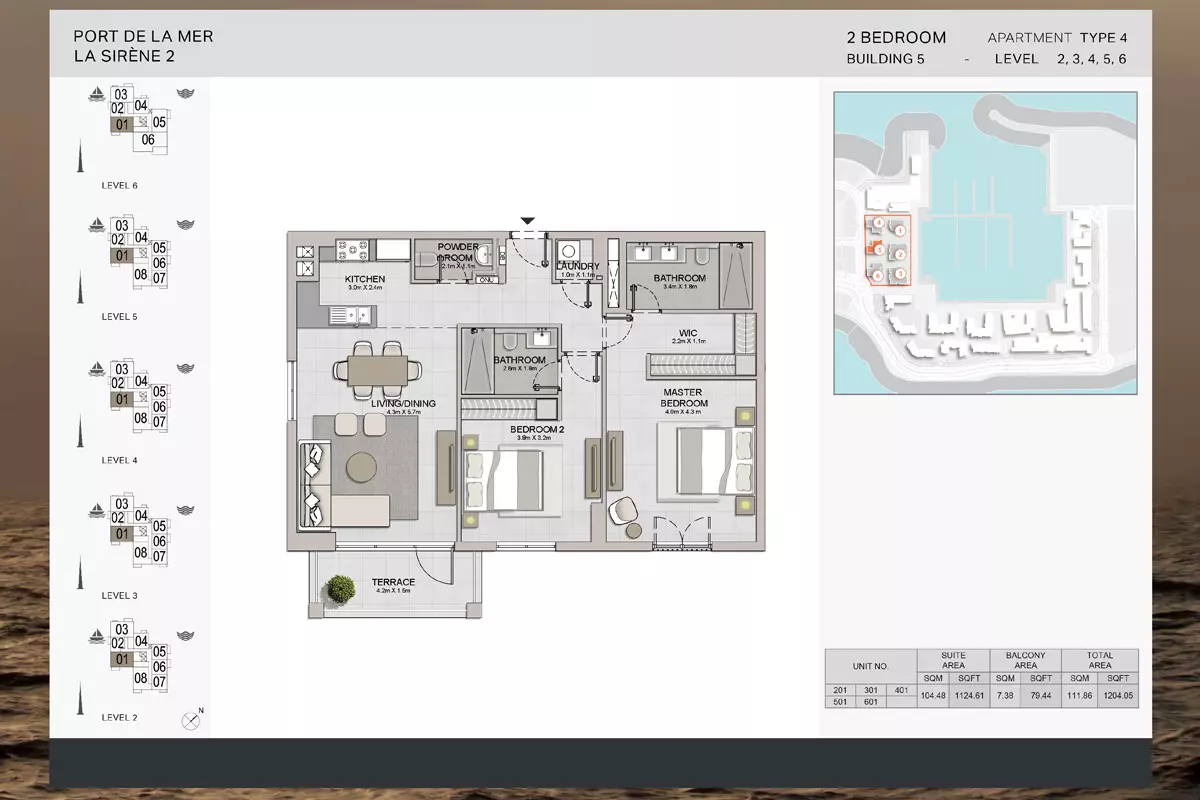
Task: Click the wave icon beside Level 5 plan
Action: tap(185, 224)
